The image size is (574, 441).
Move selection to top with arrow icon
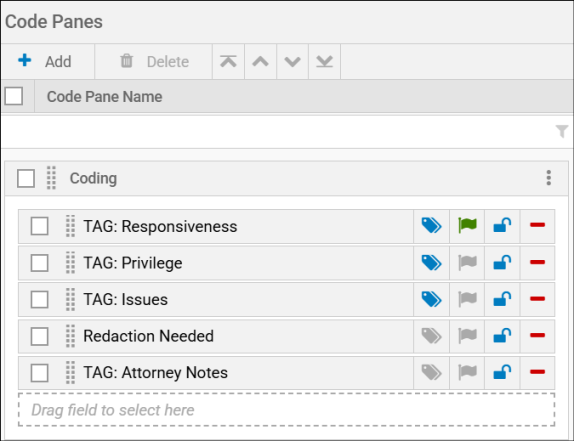tap(228, 61)
